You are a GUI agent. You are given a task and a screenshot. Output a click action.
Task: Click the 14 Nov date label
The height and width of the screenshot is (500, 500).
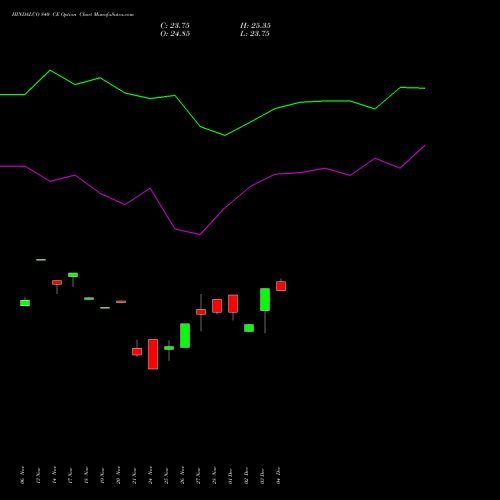click(54, 476)
